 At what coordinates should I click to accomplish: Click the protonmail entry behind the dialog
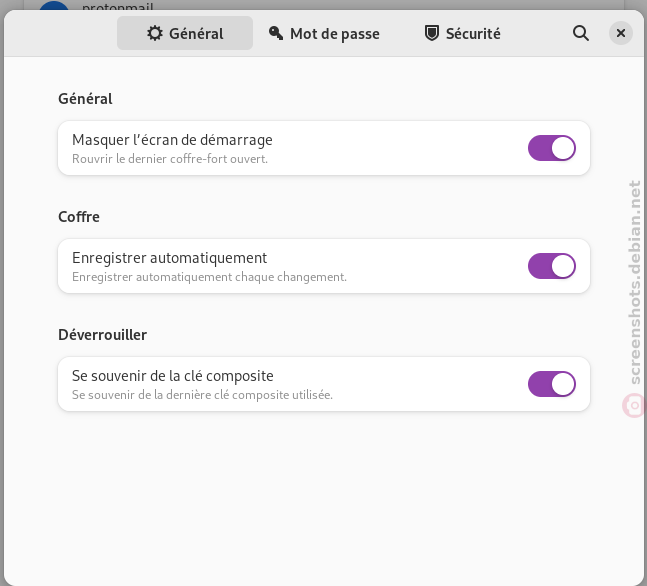[x=118, y=6]
